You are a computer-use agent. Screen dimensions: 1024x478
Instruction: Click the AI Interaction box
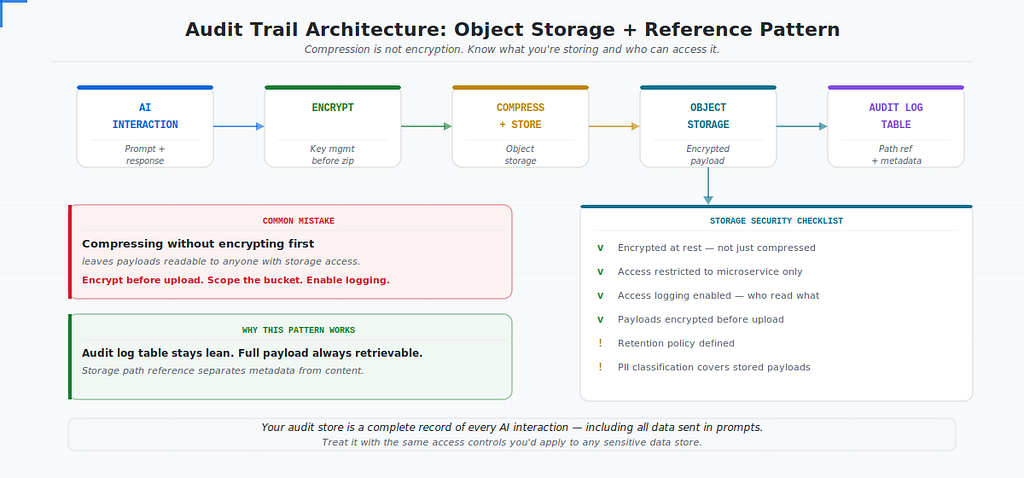click(x=145, y=126)
